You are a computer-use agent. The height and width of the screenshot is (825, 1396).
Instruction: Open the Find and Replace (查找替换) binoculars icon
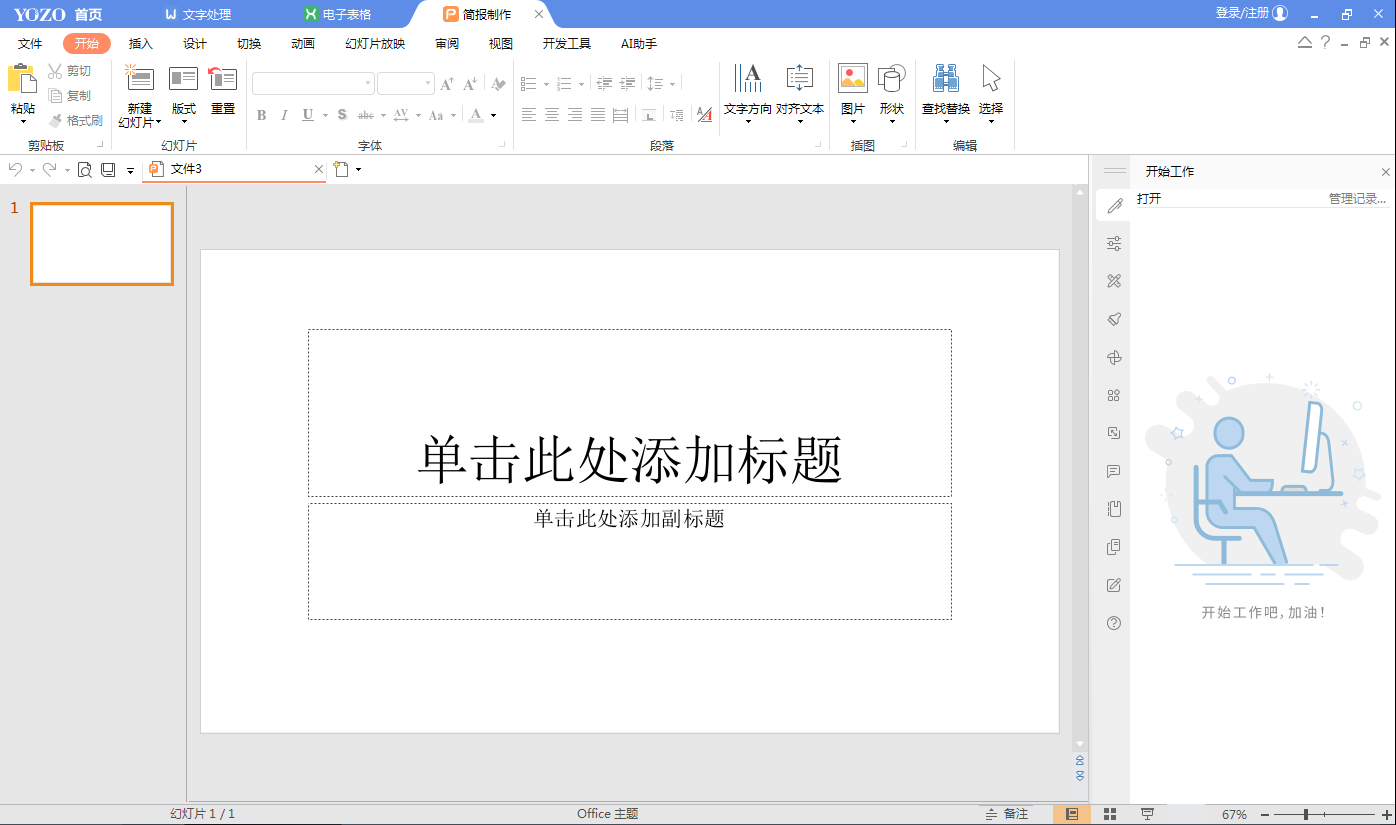pyautogui.click(x=945, y=79)
